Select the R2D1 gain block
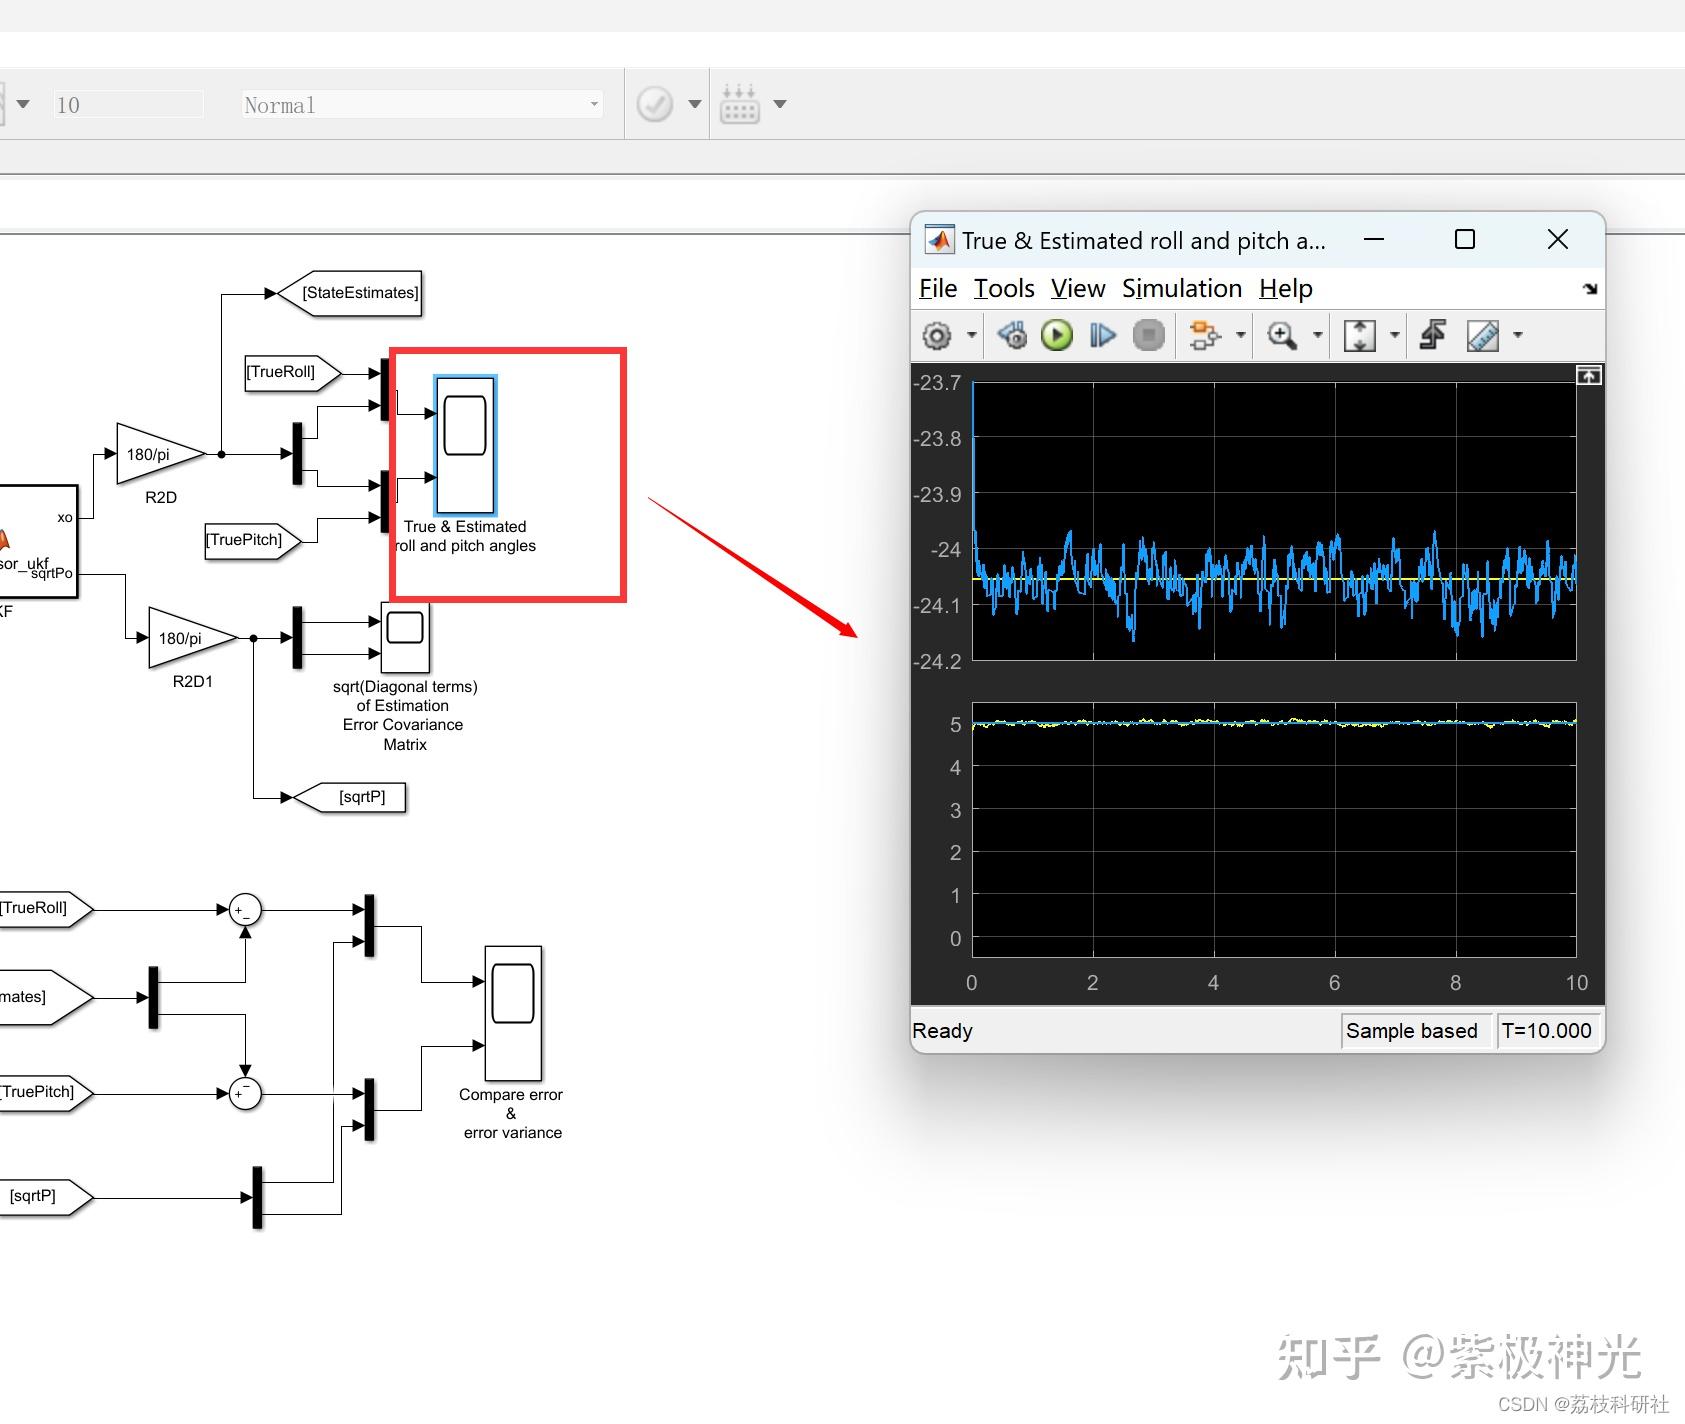This screenshot has width=1685, height=1424. [192, 638]
